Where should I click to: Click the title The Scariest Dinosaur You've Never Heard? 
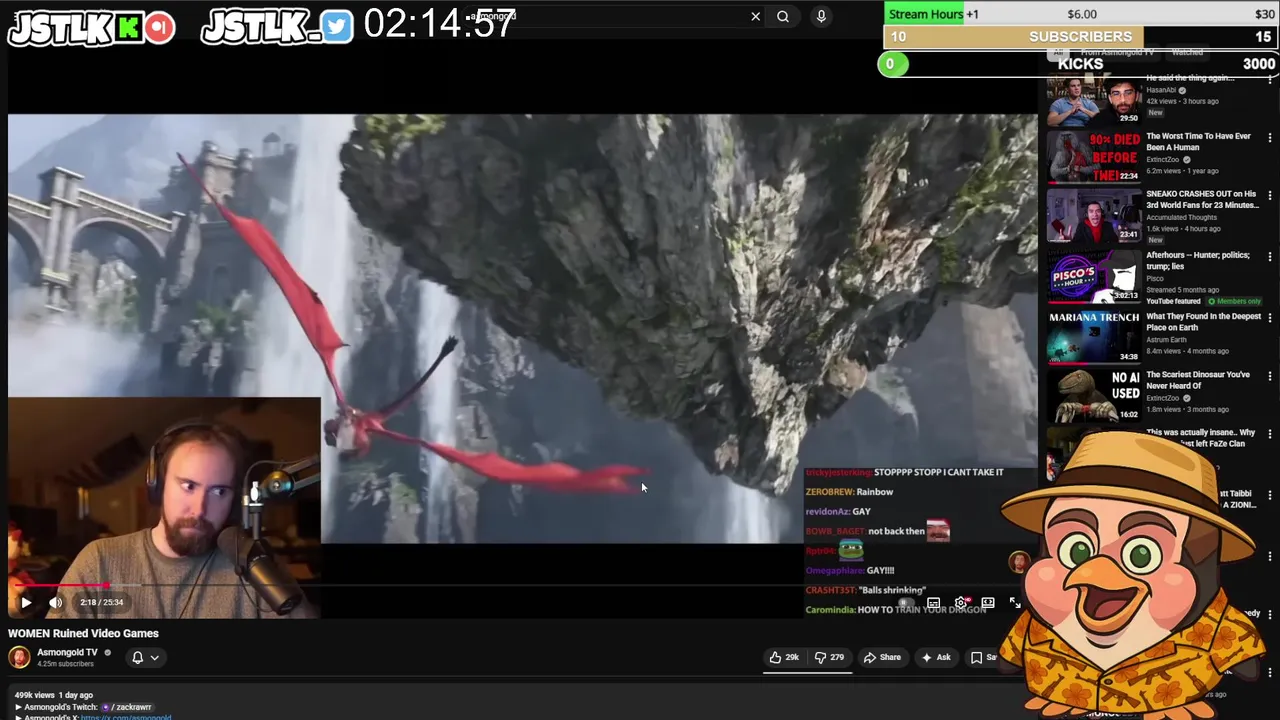[1198, 380]
